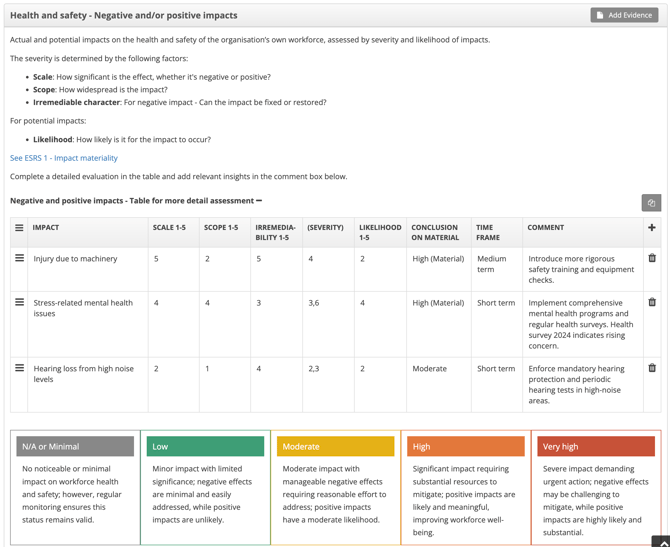Edit the comment for Injury due to machinery
Viewport: 670px width, 547px height.
point(581,269)
